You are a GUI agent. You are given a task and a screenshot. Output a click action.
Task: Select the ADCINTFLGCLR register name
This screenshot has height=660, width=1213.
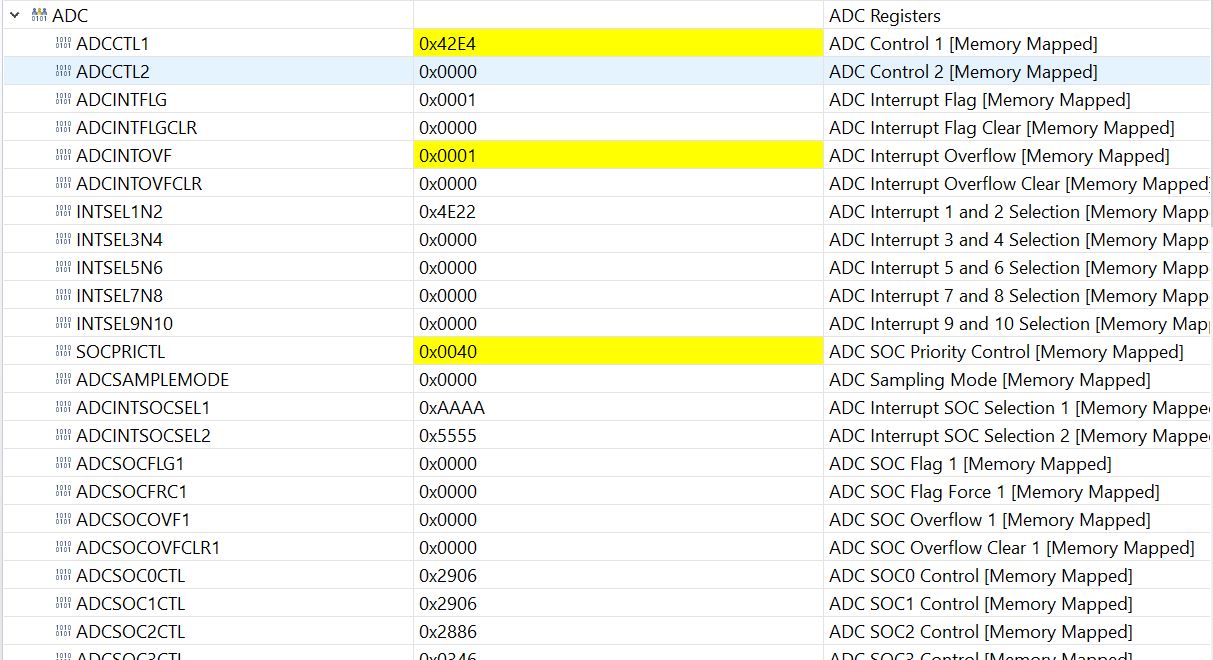click(136, 128)
